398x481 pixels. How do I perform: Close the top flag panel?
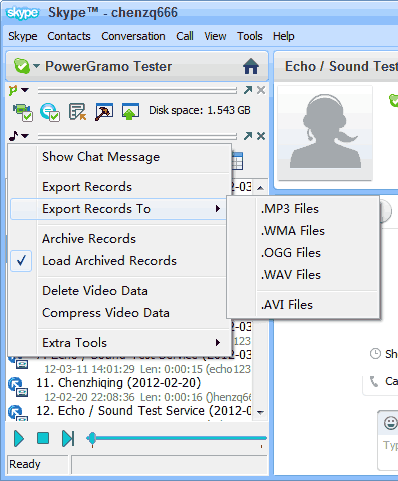click(x=261, y=90)
